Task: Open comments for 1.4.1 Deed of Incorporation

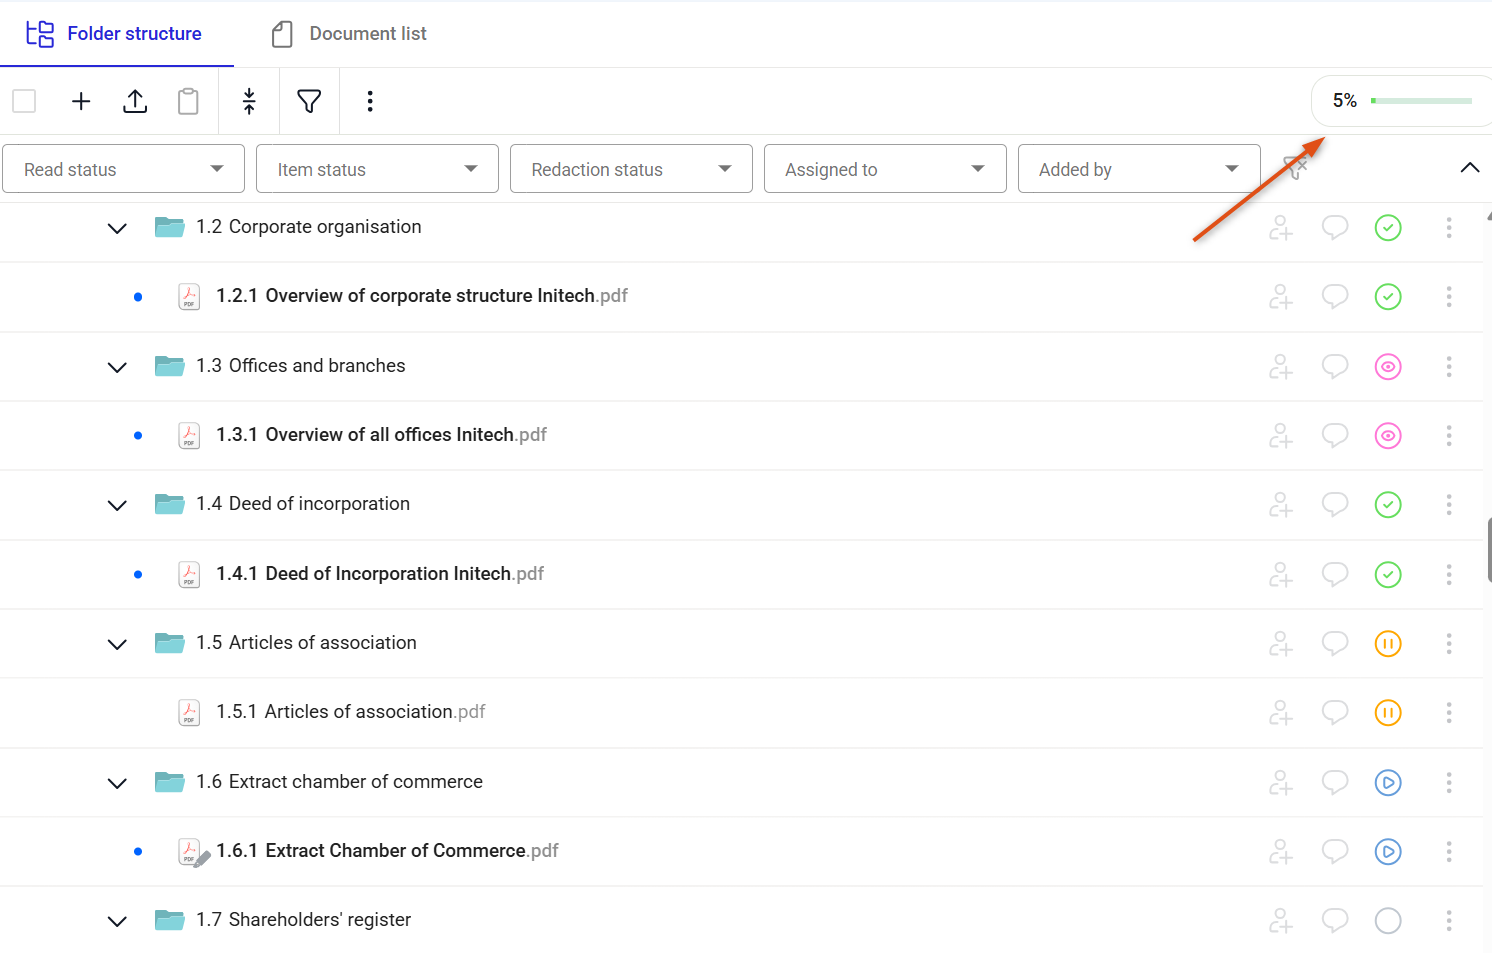Action: coord(1335,575)
